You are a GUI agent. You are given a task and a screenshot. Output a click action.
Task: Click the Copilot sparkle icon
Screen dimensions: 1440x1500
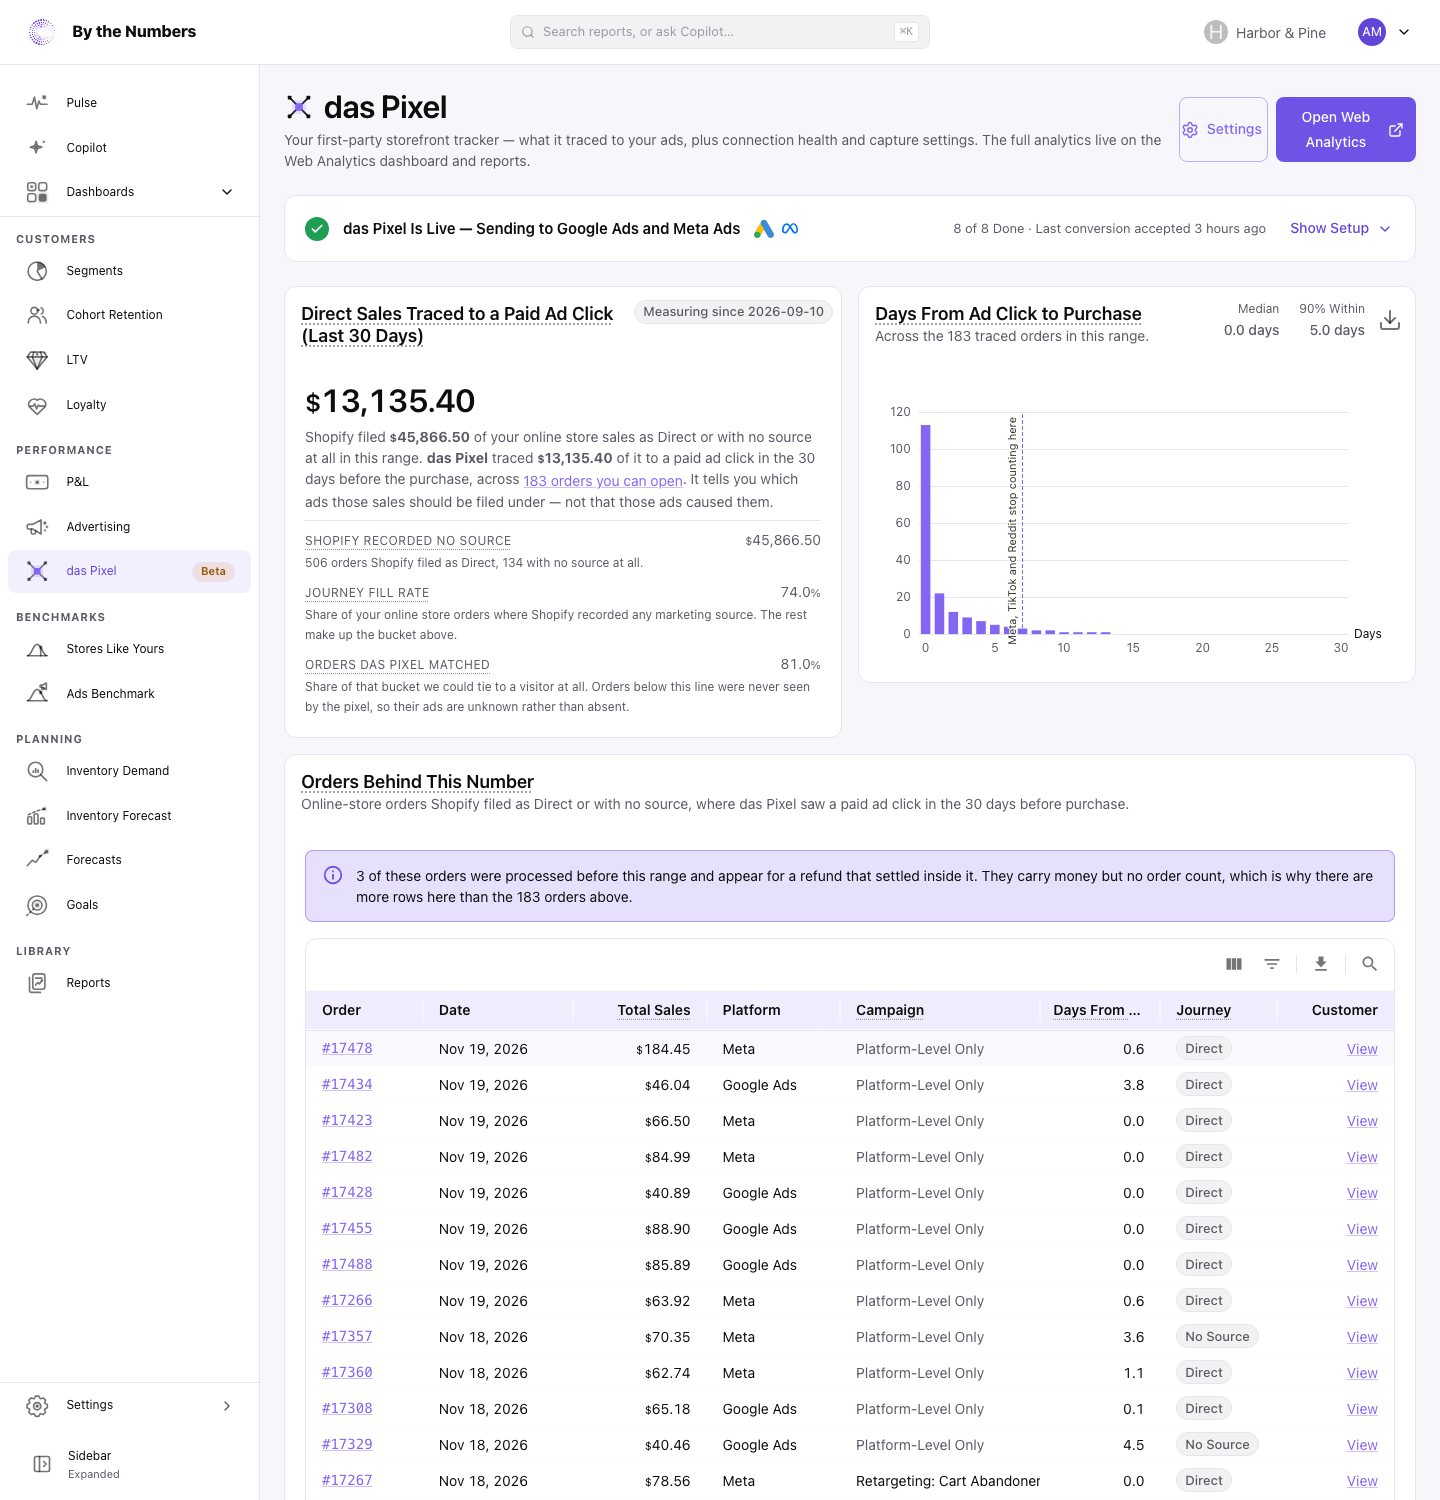tap(37, 148)
